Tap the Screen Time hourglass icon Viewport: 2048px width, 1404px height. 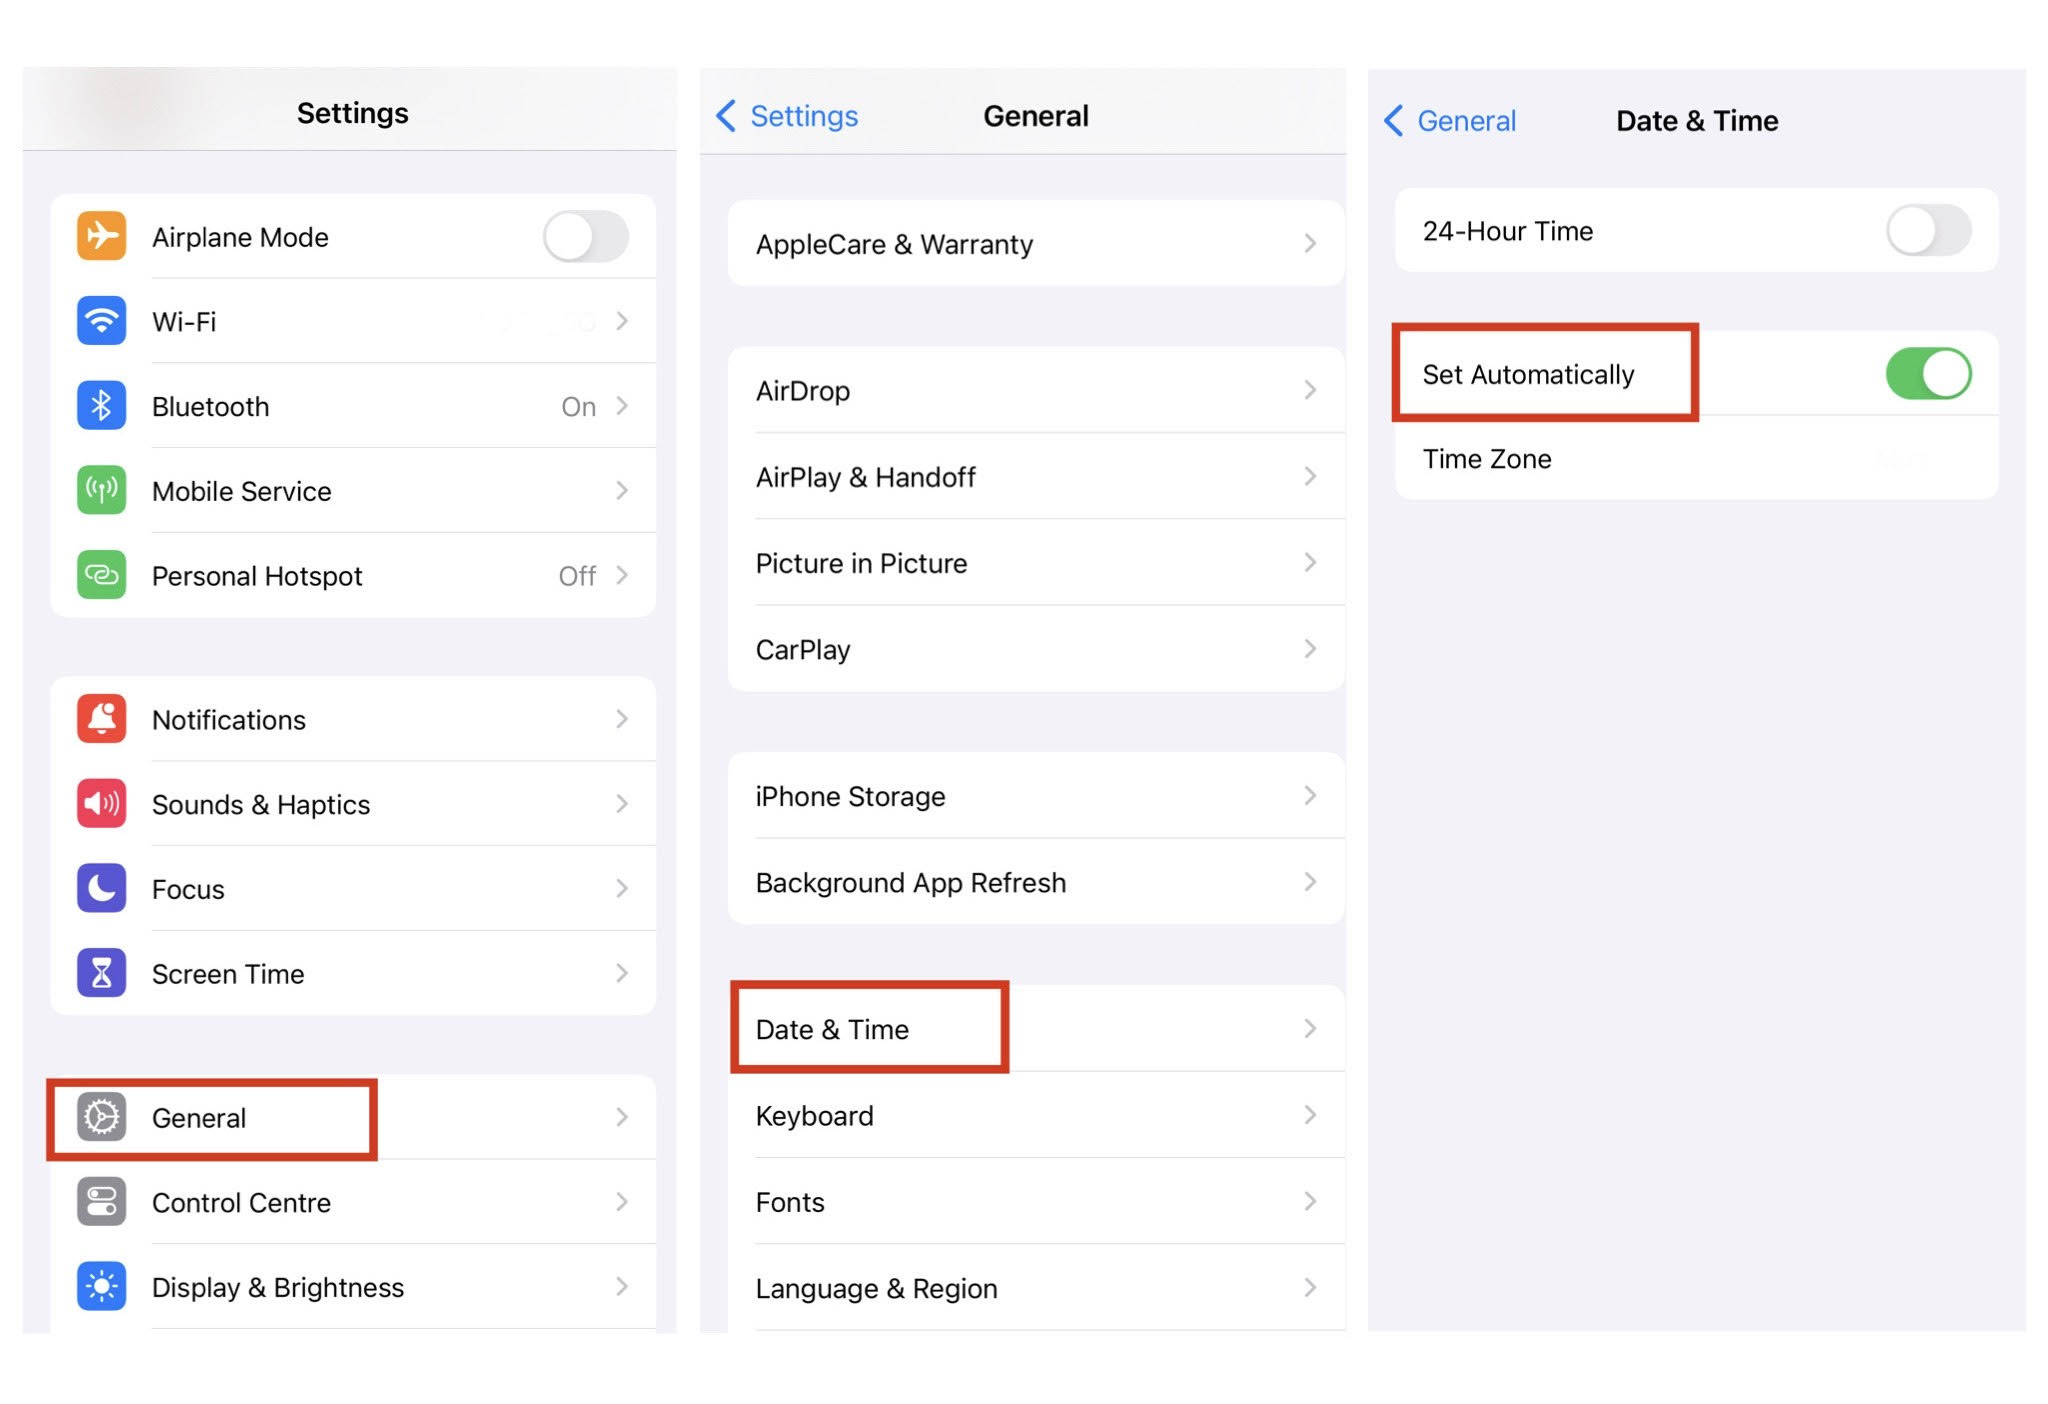coord(101,973)
